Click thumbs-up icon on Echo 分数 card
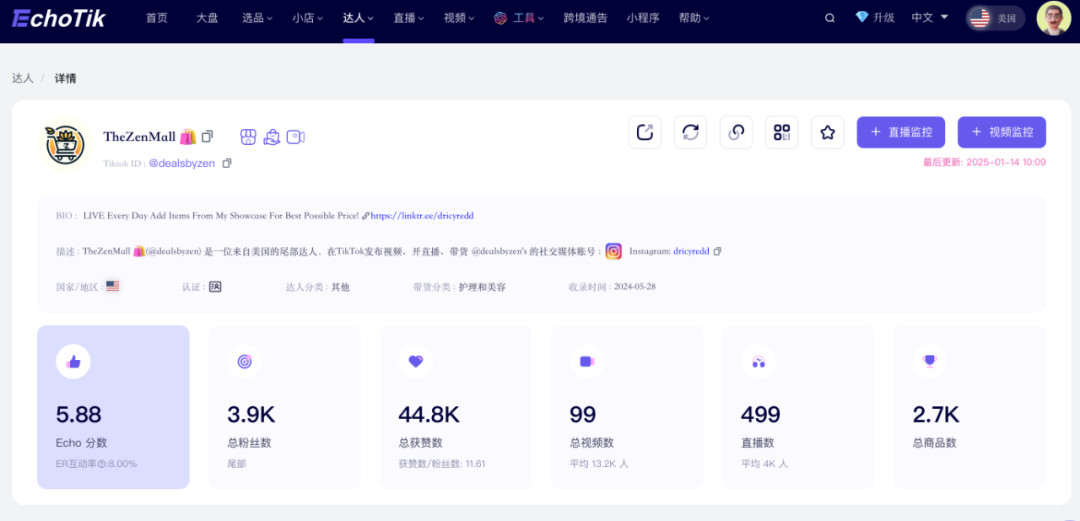Image resolution: width=1080 pixels, height=521 pixels. 73,361
